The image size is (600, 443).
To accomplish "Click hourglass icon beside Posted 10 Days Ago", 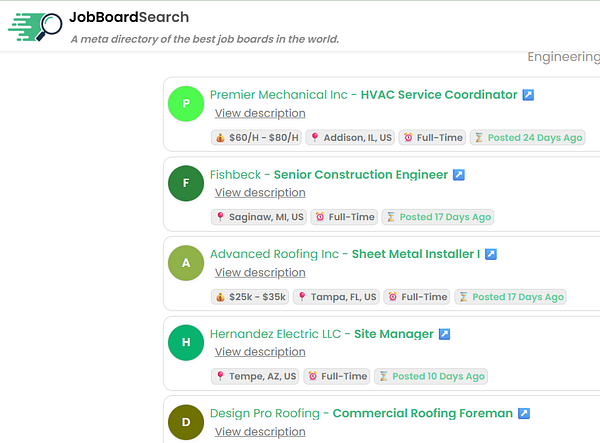I will click(383, 376).
